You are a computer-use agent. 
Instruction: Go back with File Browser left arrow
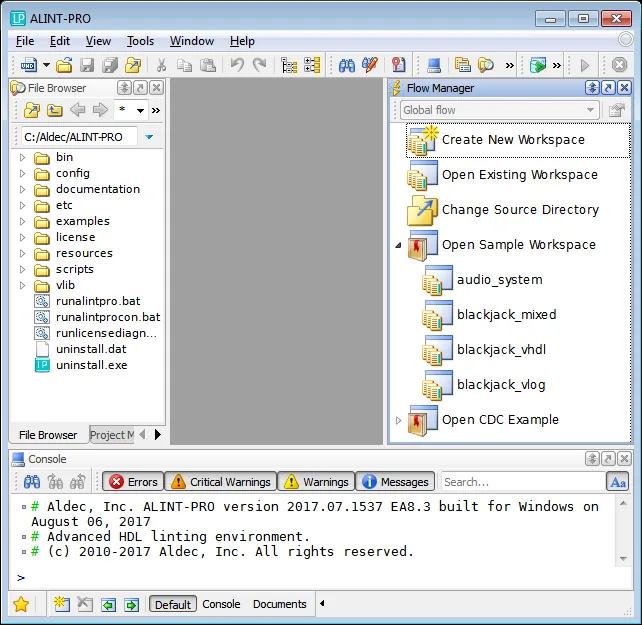tap(77, 110)
